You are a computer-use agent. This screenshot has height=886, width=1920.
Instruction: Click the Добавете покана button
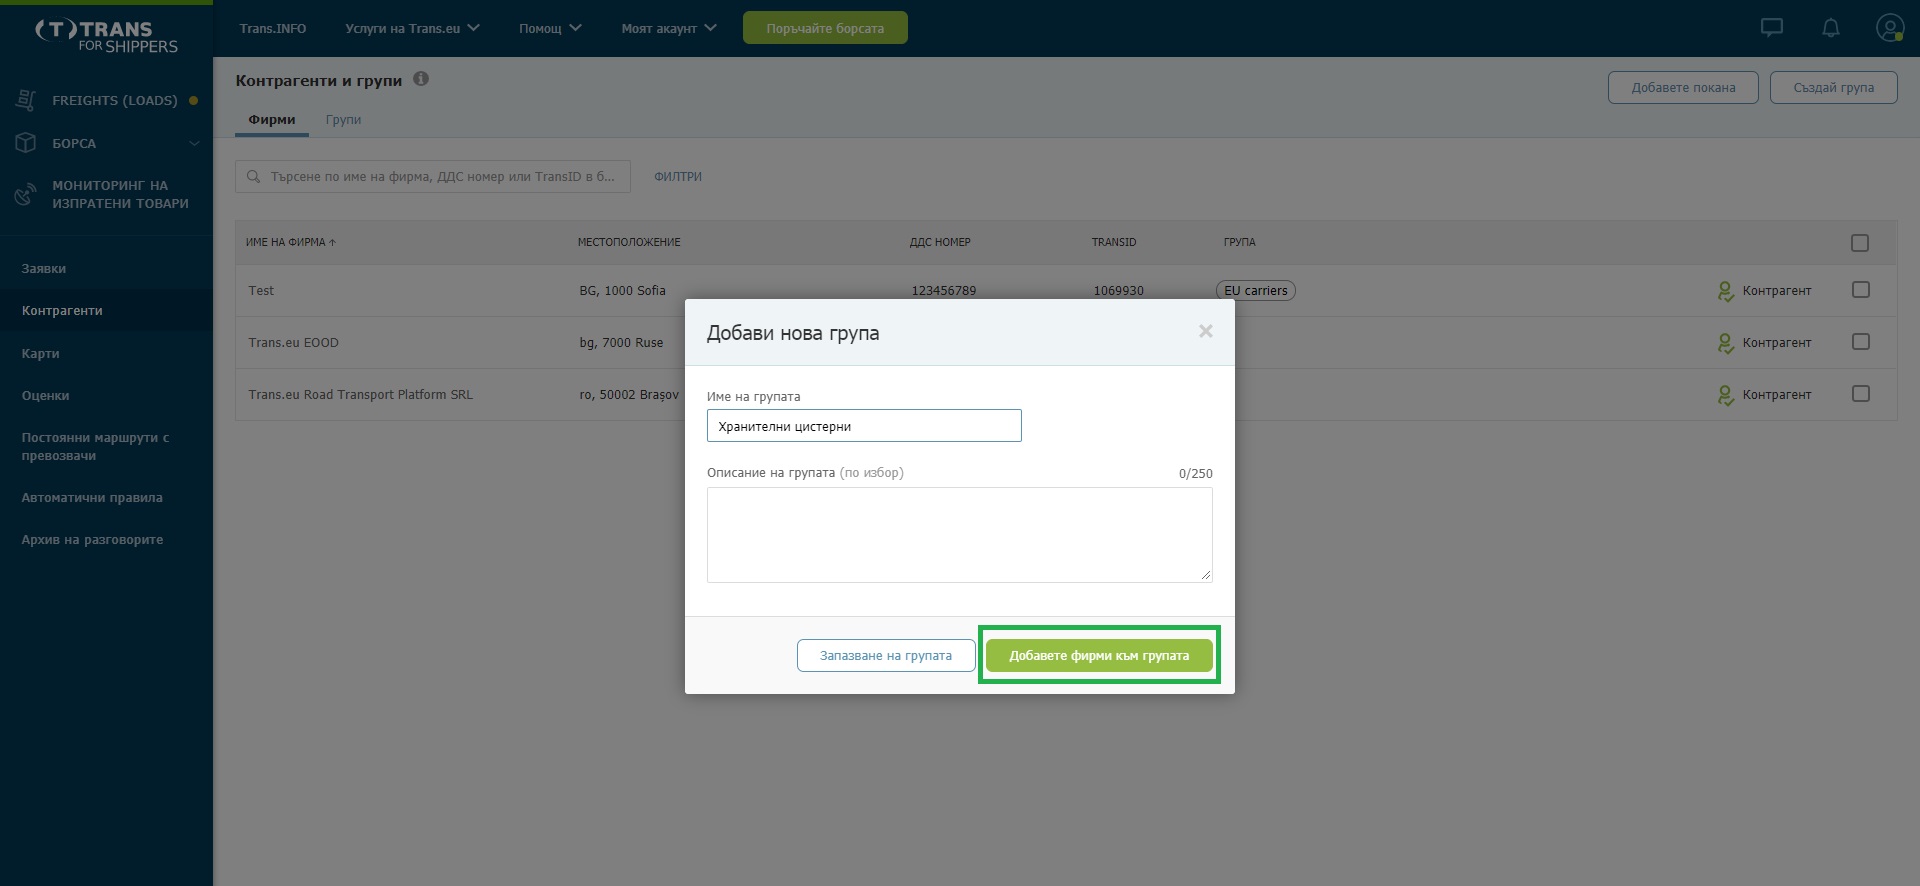(1683, 87)
